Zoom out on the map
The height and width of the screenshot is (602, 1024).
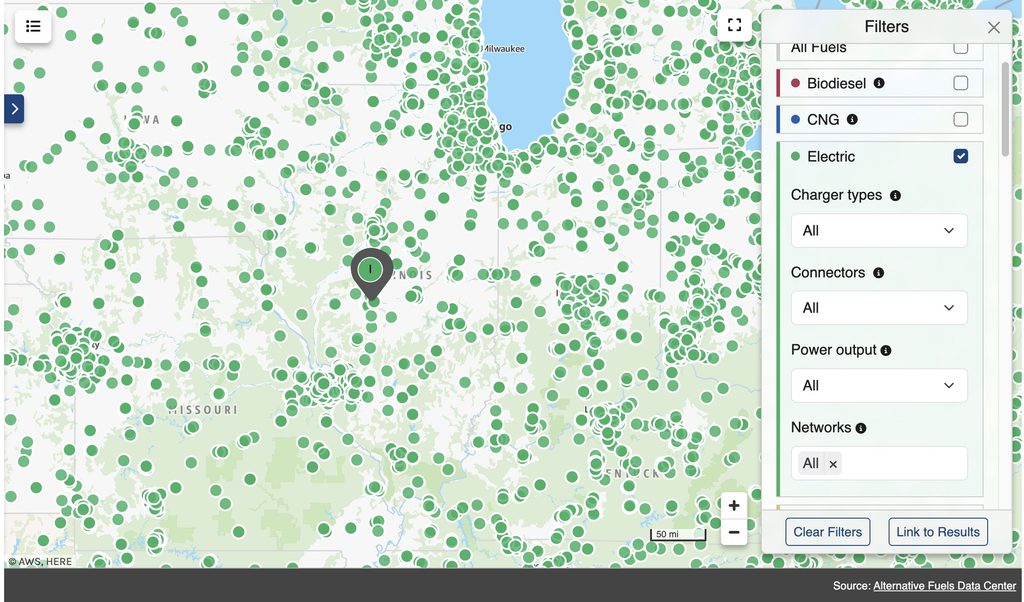(x=734, y=532)
